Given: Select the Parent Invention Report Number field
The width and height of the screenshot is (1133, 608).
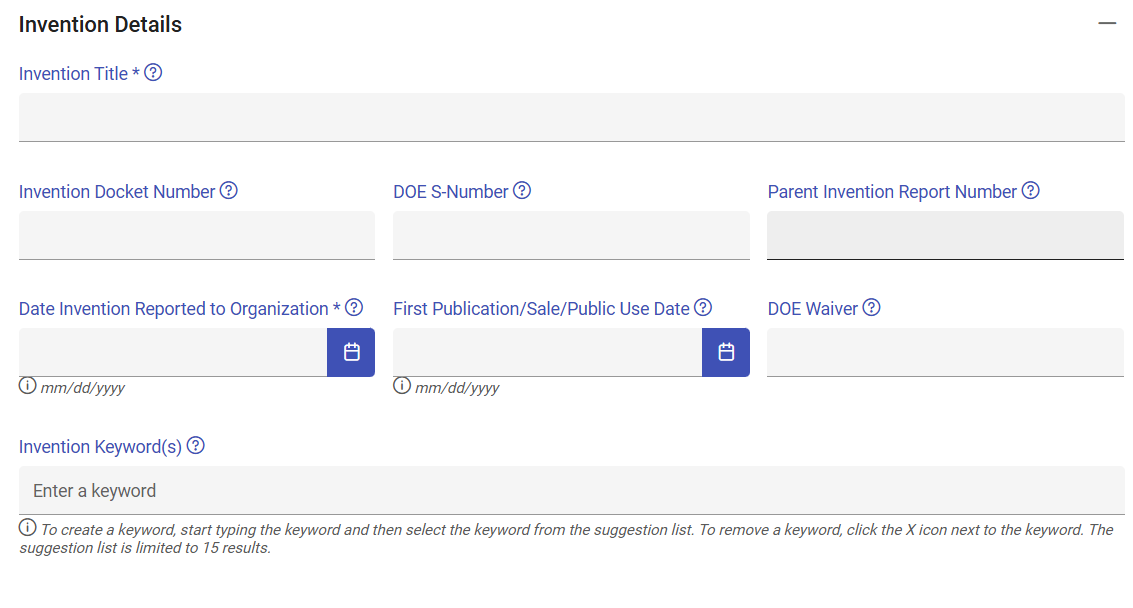Looking at the screenshot, I should pos(945,235).
